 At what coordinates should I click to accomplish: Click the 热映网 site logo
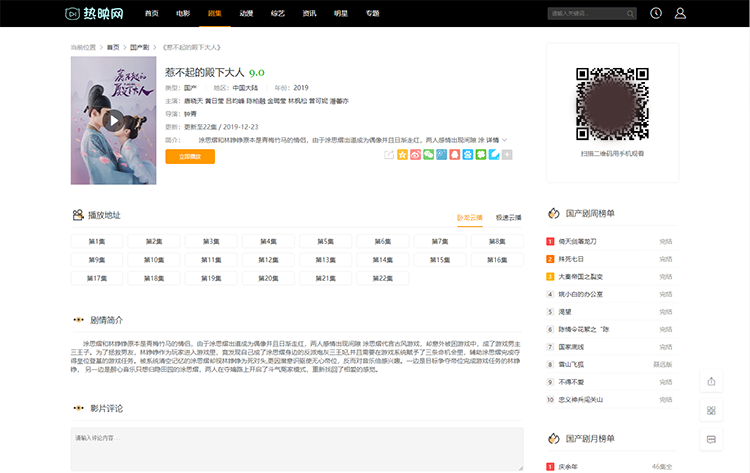(94, 13)
